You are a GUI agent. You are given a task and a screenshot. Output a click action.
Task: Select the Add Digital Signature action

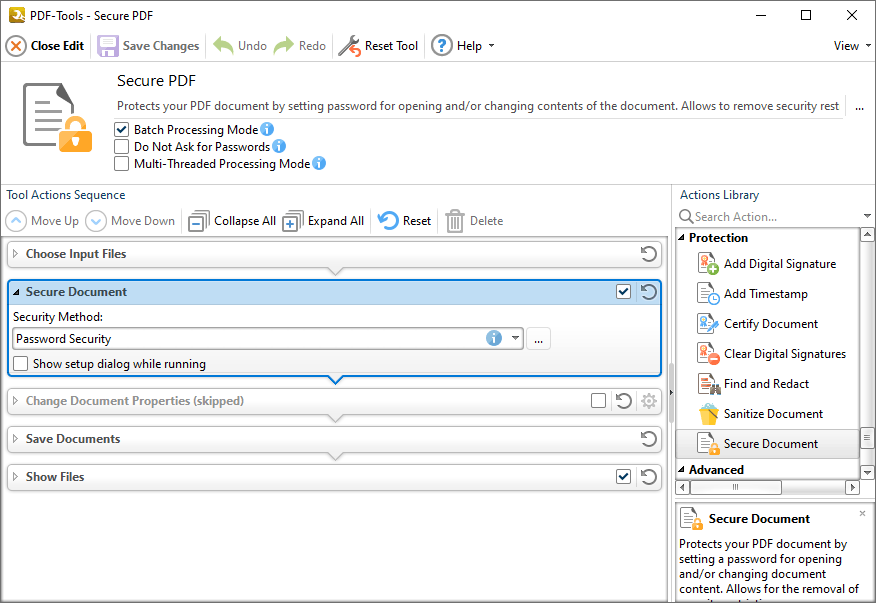778,263
